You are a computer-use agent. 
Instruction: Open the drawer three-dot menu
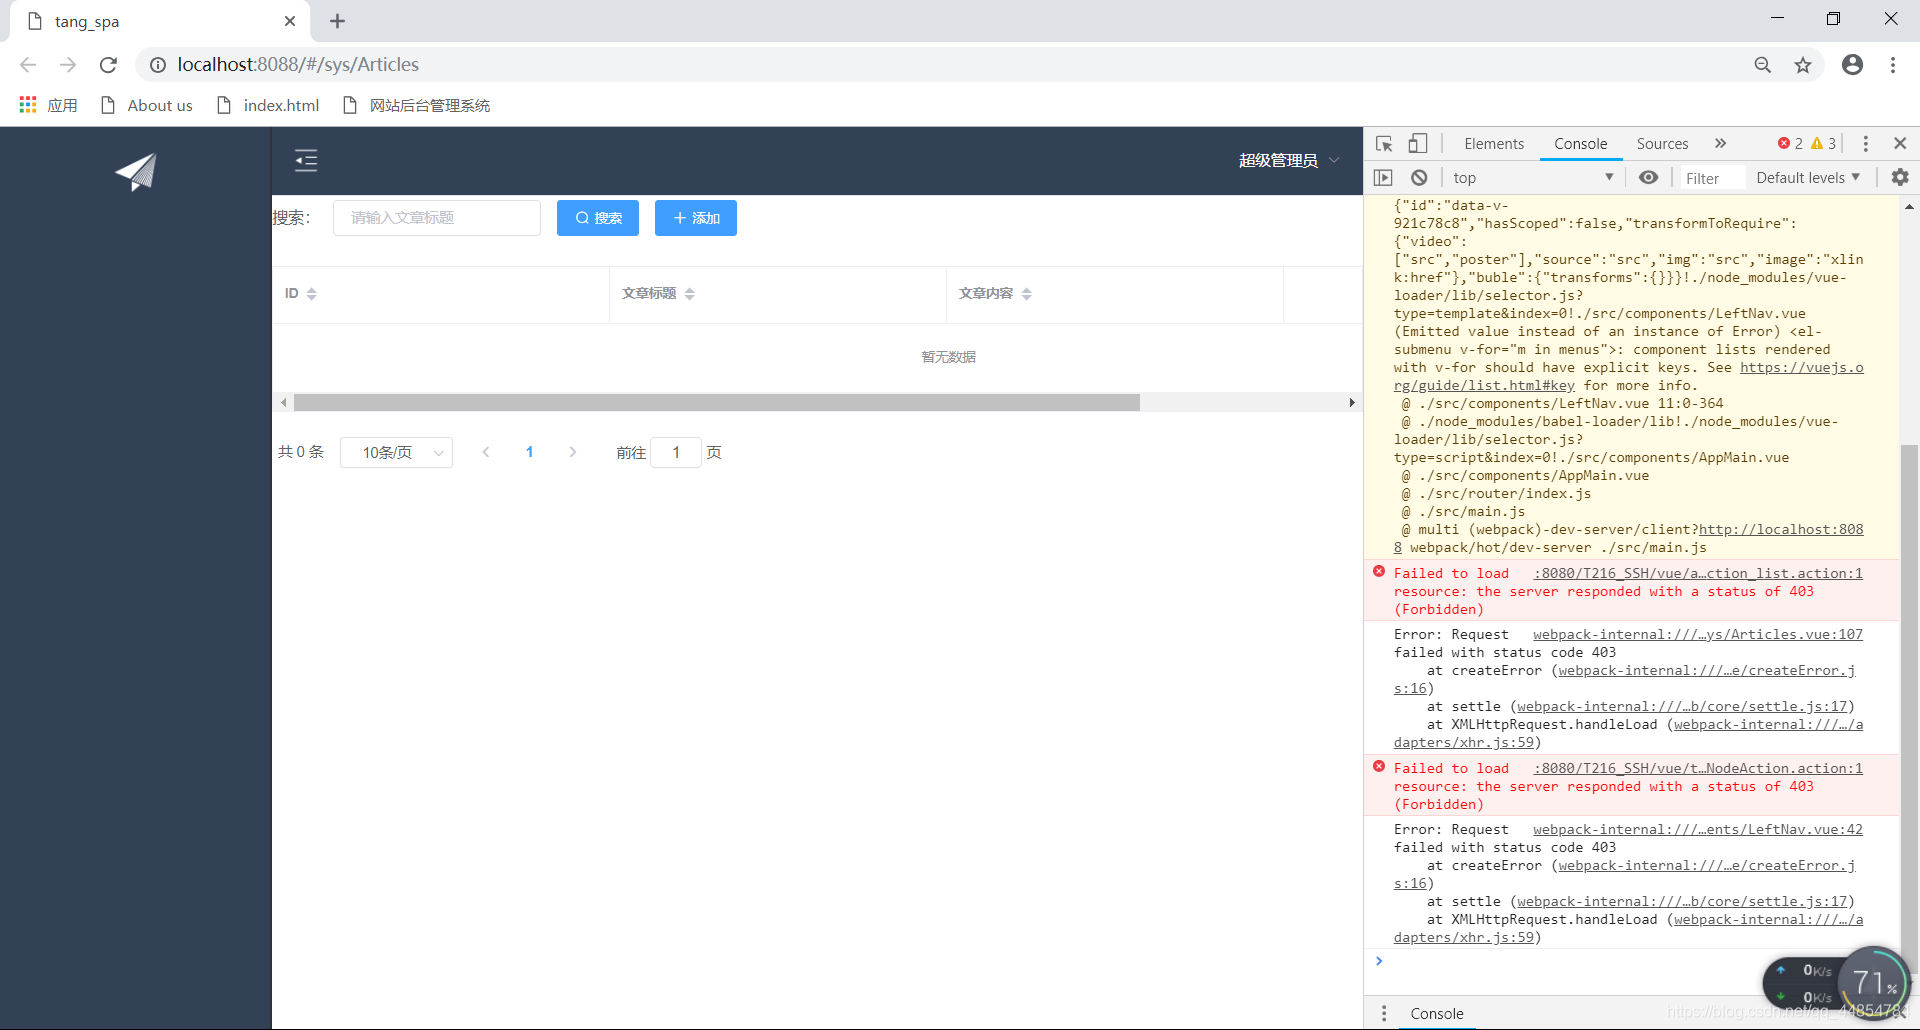pyautogui.click(x=1384, y=1014)
